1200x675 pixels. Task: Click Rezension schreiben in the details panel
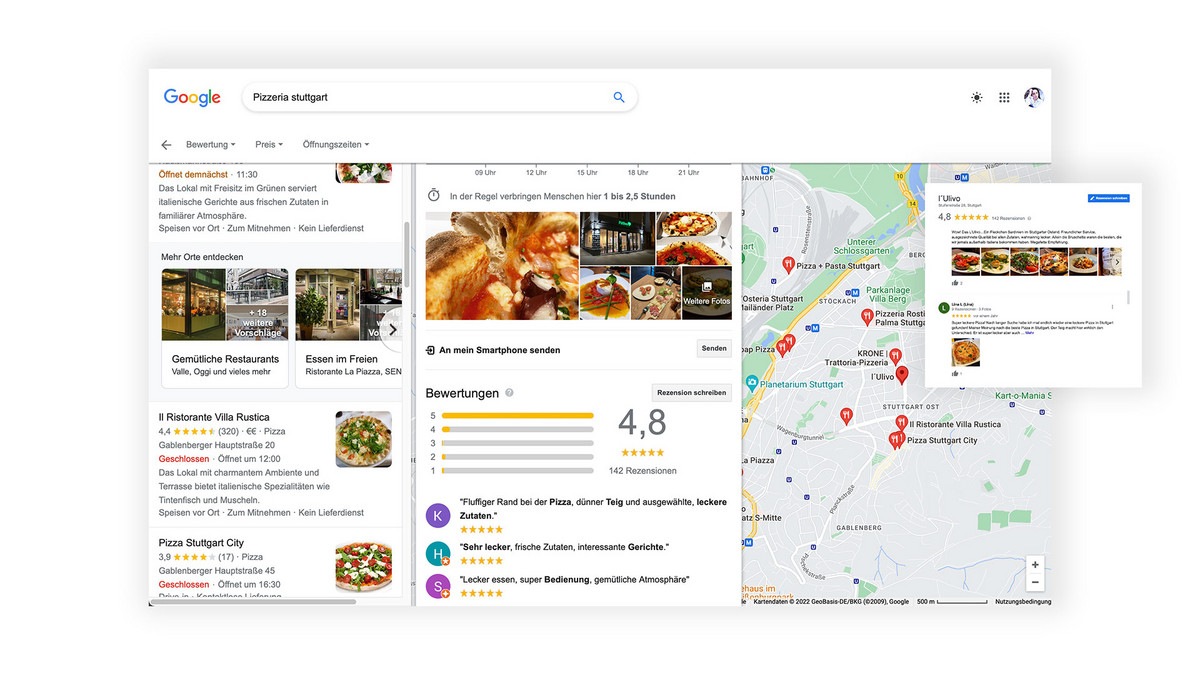tap(692, 393)
